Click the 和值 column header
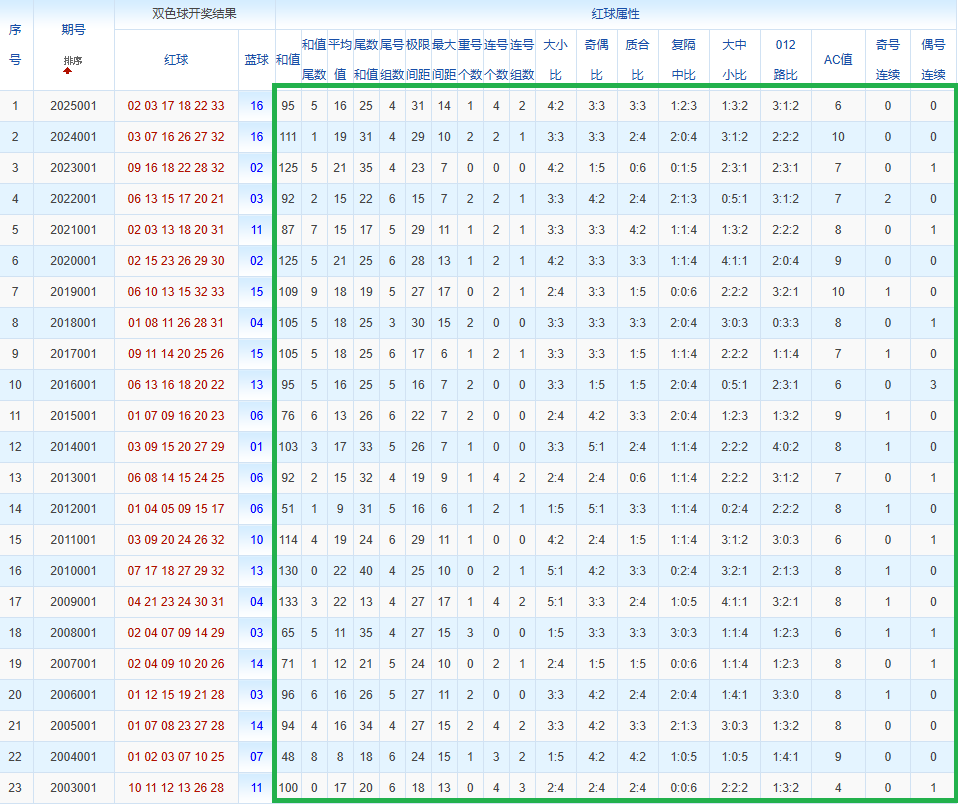The image size is (958, 804). coord(287,59)
